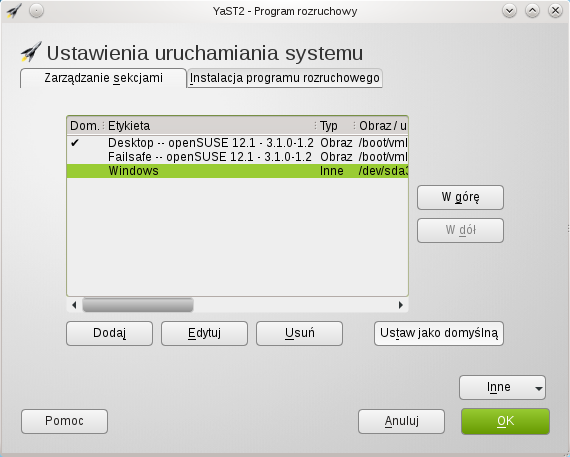Sort by Etykieta column header

click(x=211, y=126)
